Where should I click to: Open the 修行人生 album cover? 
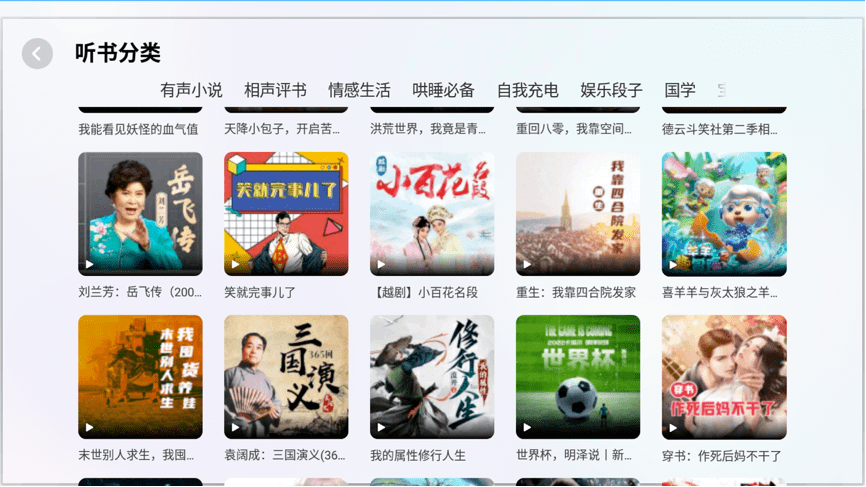[x=432, y=377]
